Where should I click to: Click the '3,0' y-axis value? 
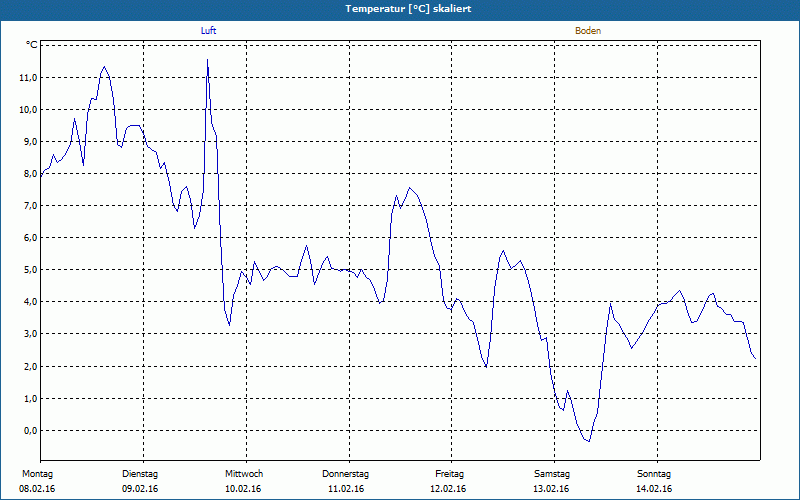click(x=31, y=334)
